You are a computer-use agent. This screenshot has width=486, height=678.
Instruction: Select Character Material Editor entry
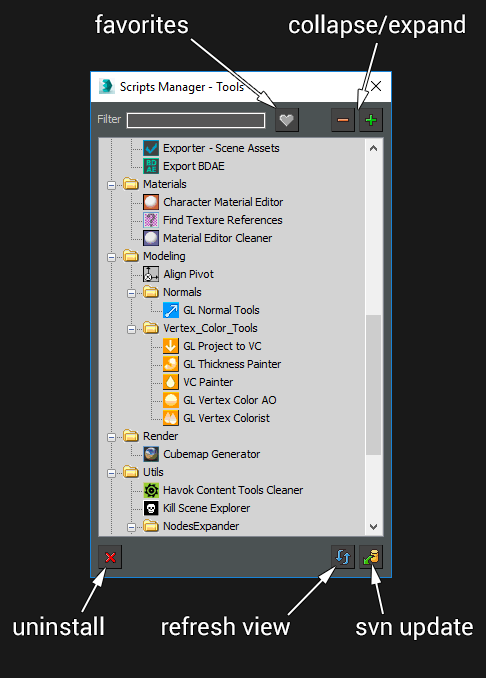coord(223,202)
